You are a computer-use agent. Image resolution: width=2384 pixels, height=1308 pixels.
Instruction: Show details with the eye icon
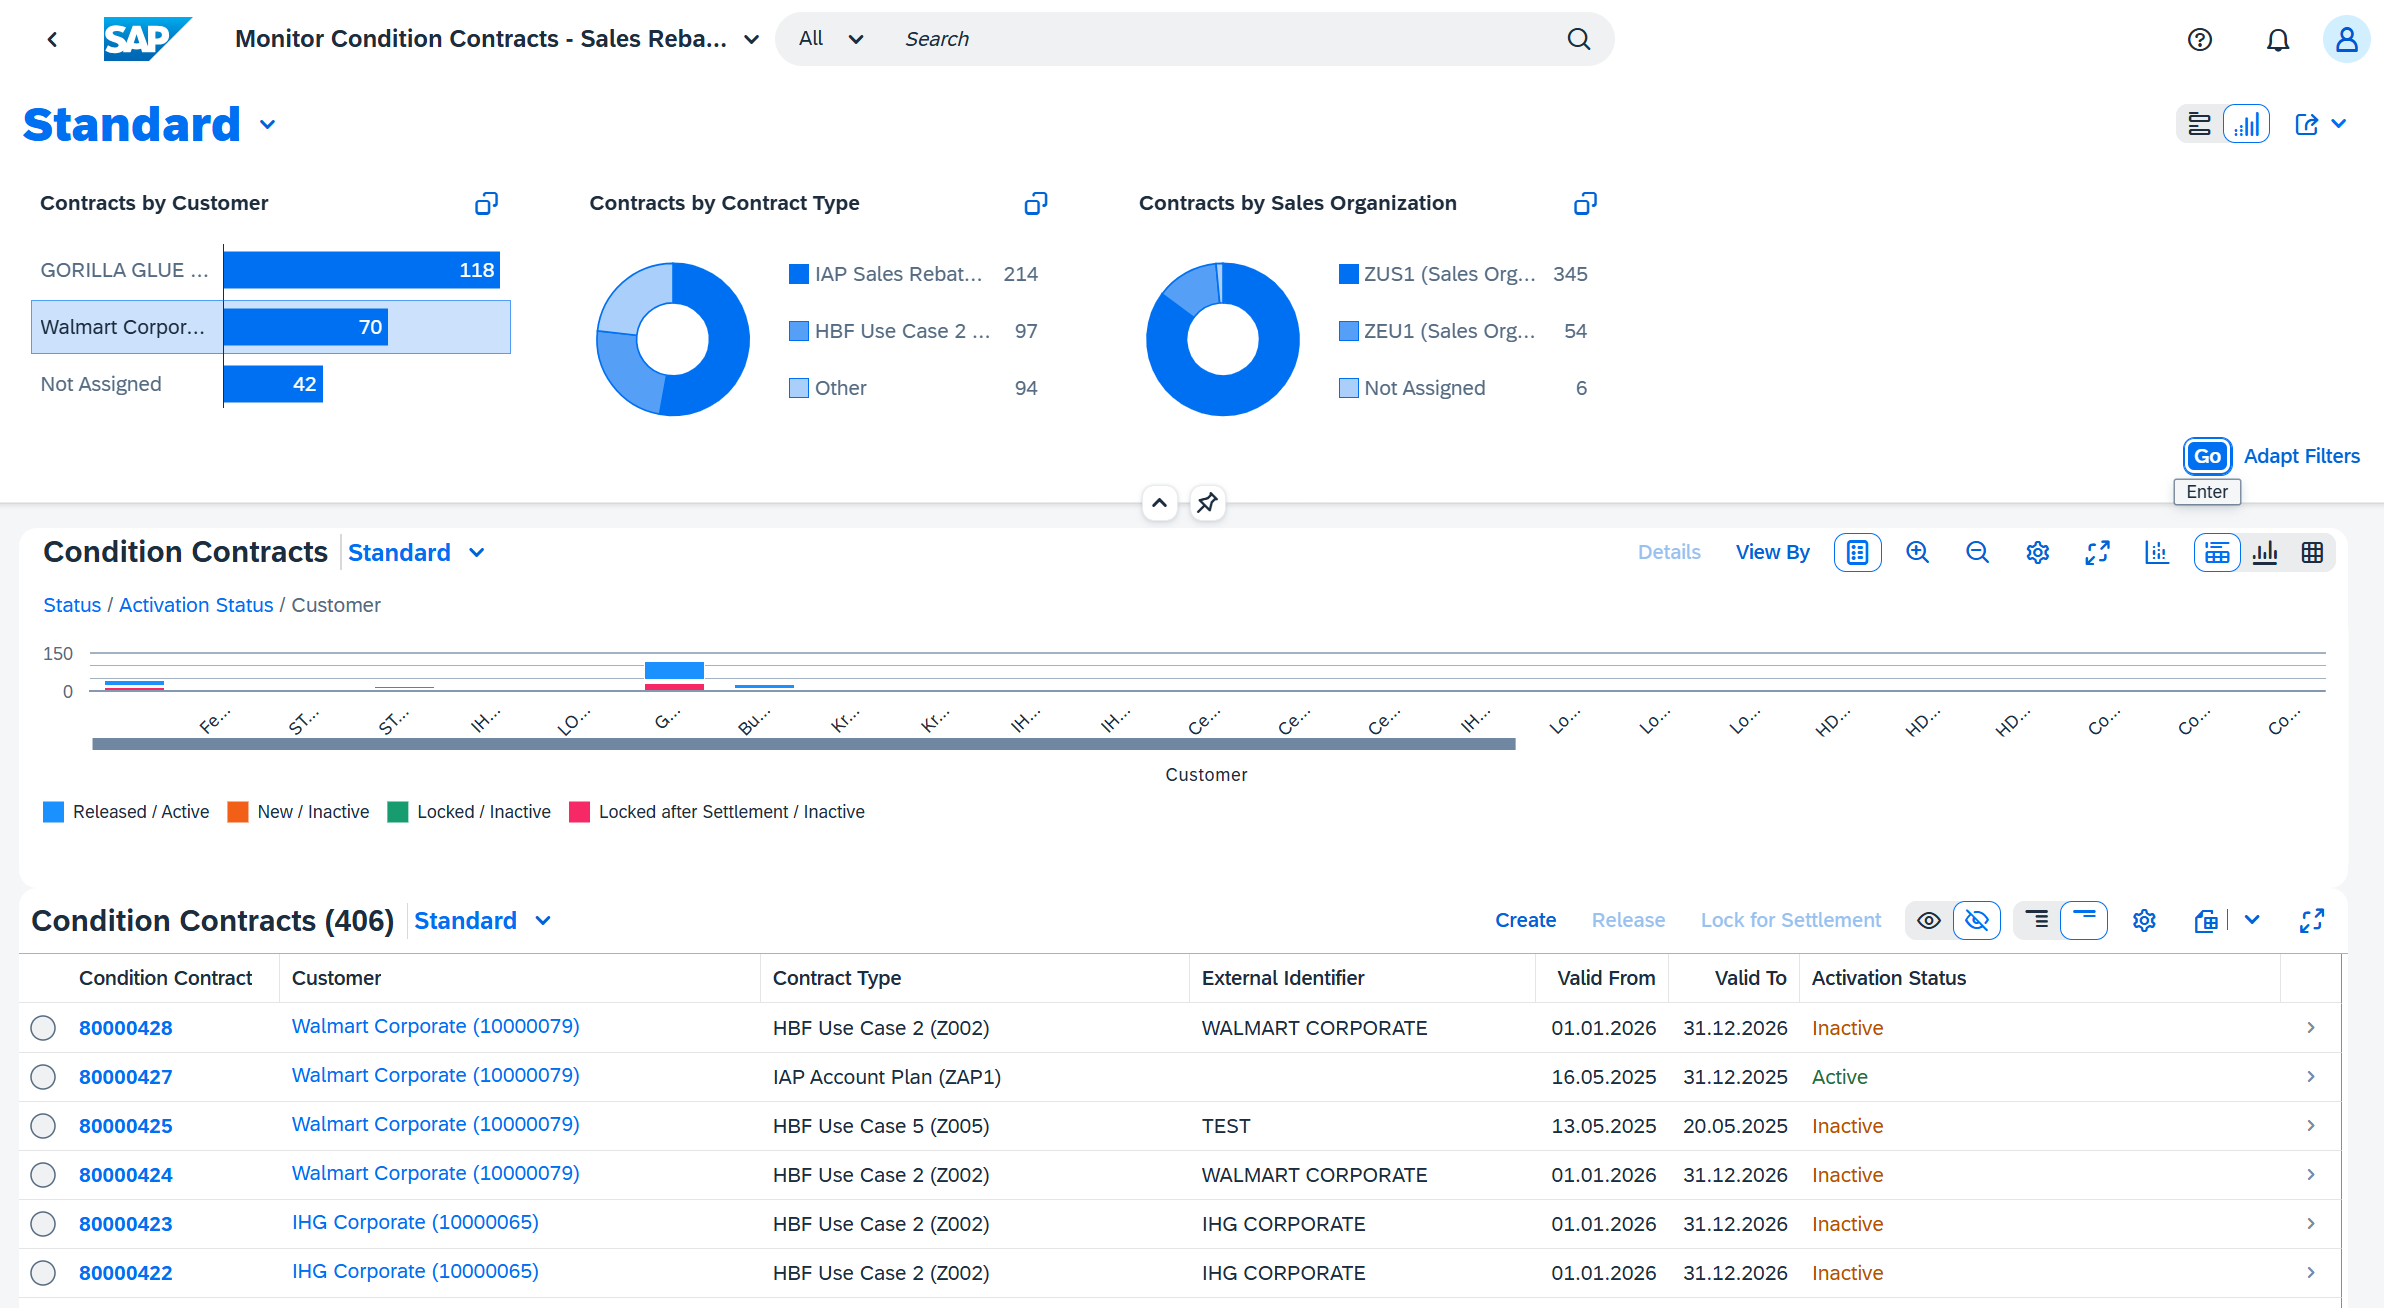coord(1929,921)
